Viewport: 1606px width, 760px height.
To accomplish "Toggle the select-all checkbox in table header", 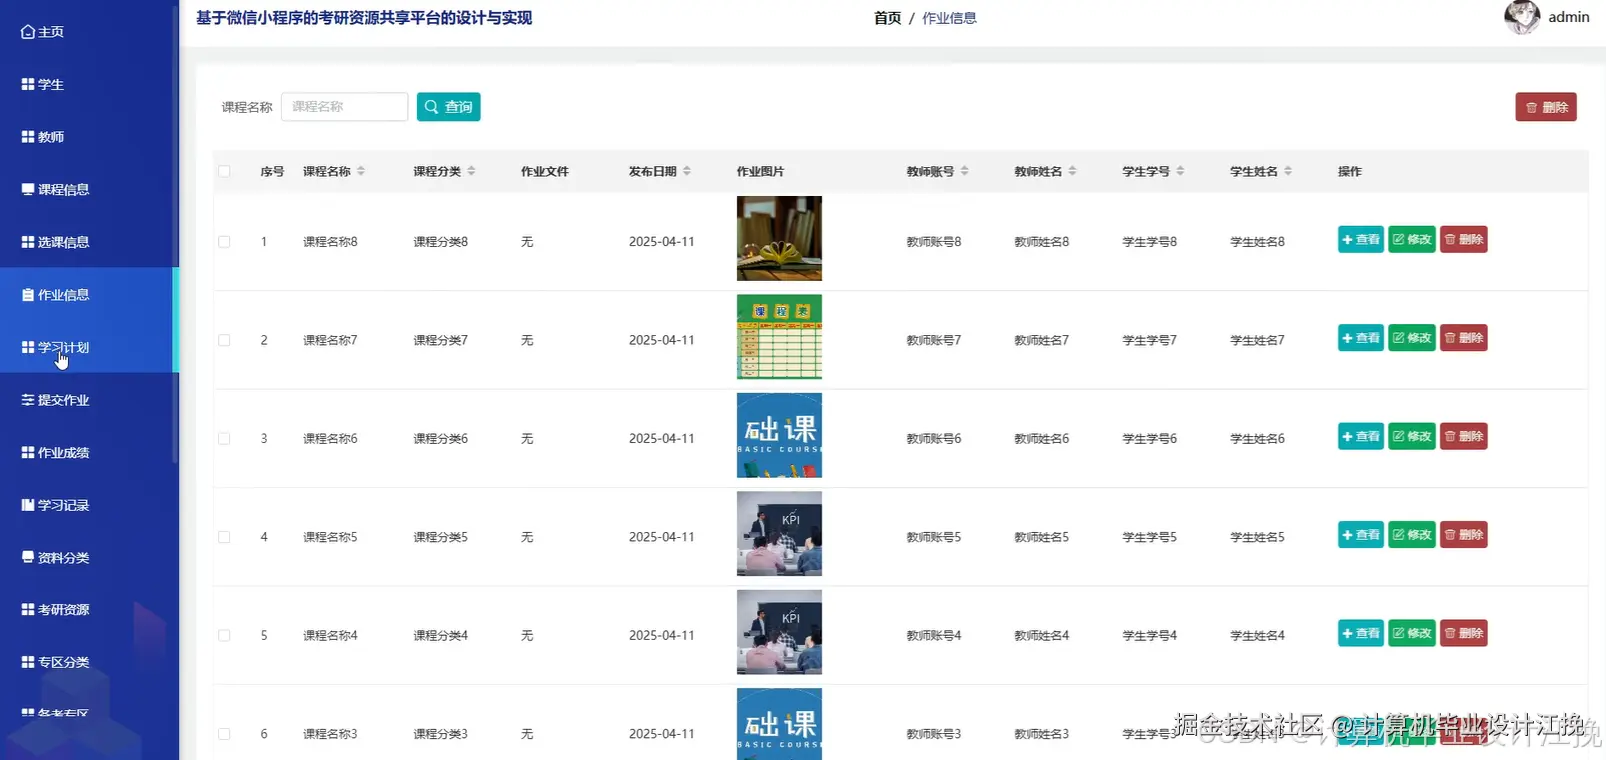I will click(224, 171).
